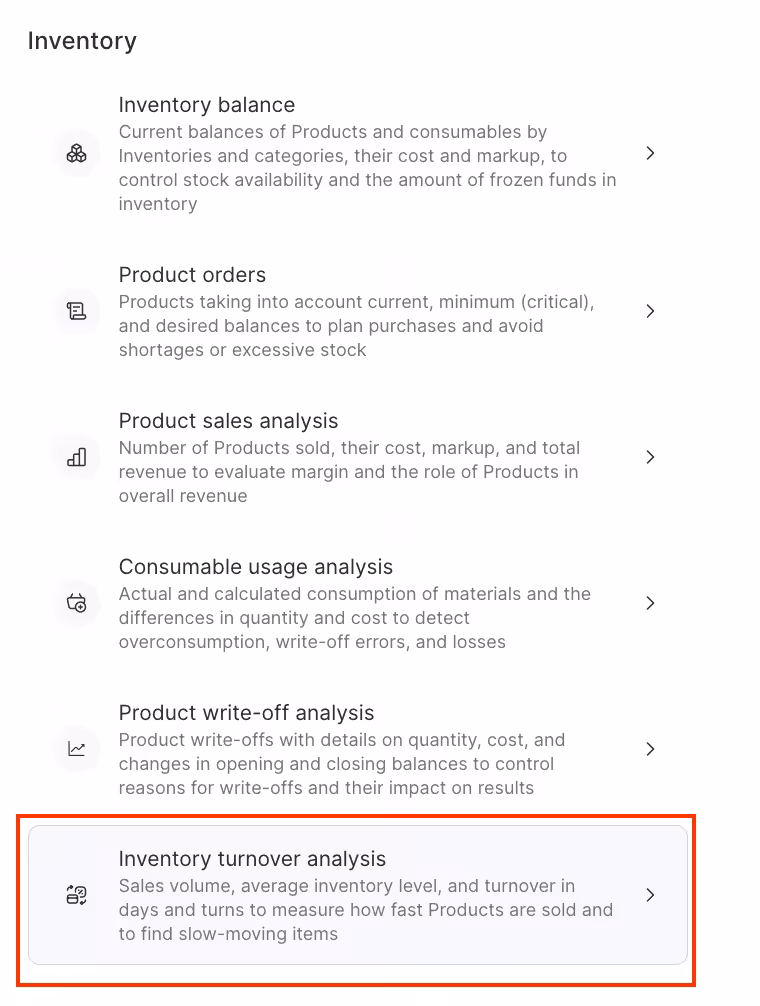Click the Product write-off analysis line-chart icon
This screenshot has height=1006, width=760.
(77, 749)
